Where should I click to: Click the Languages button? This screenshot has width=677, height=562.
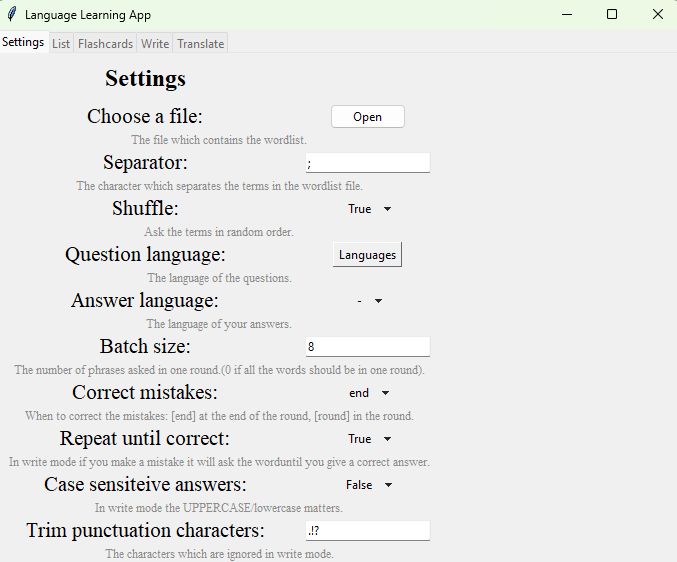(367, 255)
